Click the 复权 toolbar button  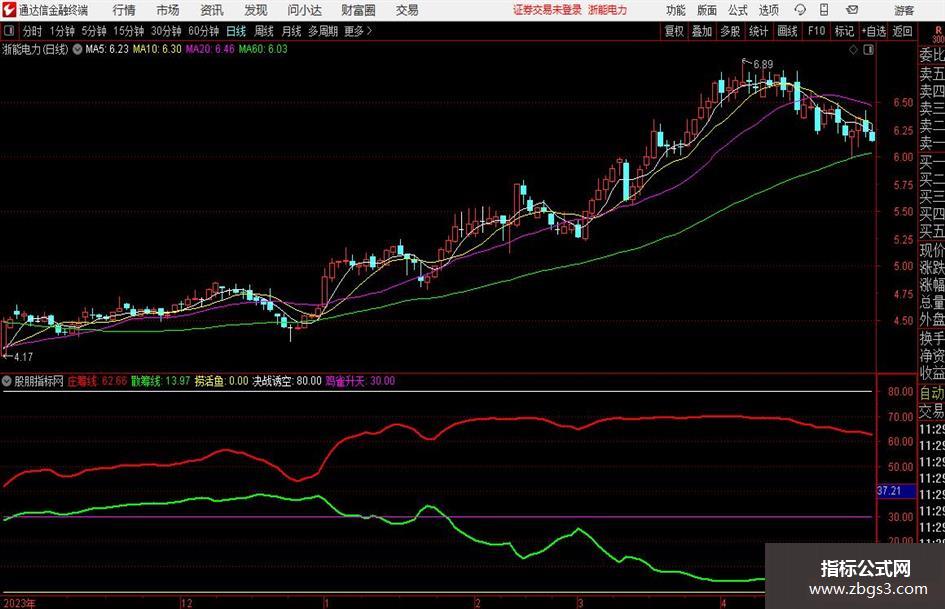point(674,31)
